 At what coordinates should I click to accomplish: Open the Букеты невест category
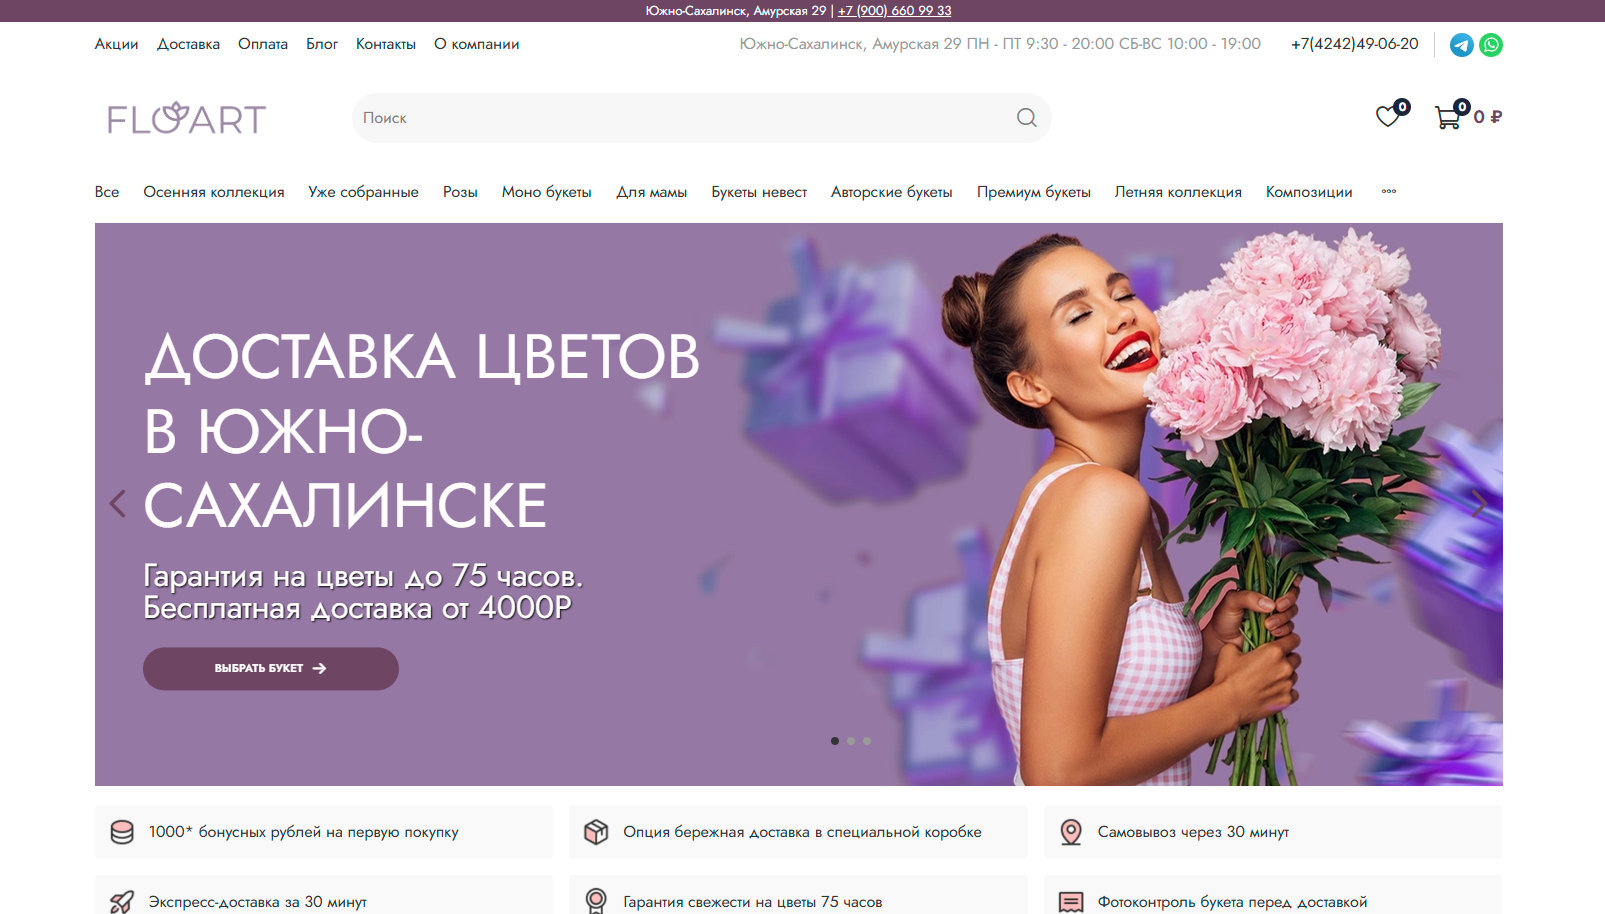tap(759, 192)
